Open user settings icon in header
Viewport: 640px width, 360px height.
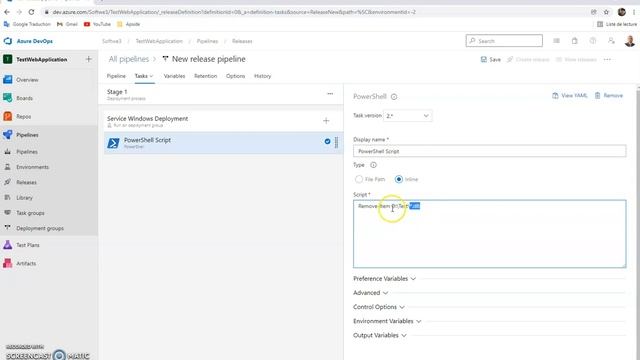pyautogui.click(x=611, y=41)
